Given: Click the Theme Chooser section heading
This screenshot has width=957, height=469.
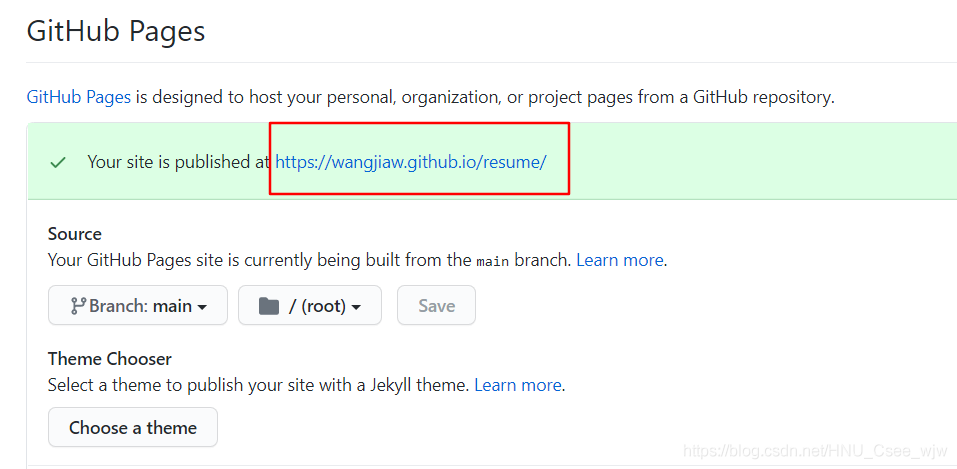Looking at the screenshot, I should click(x=110, y=358).
